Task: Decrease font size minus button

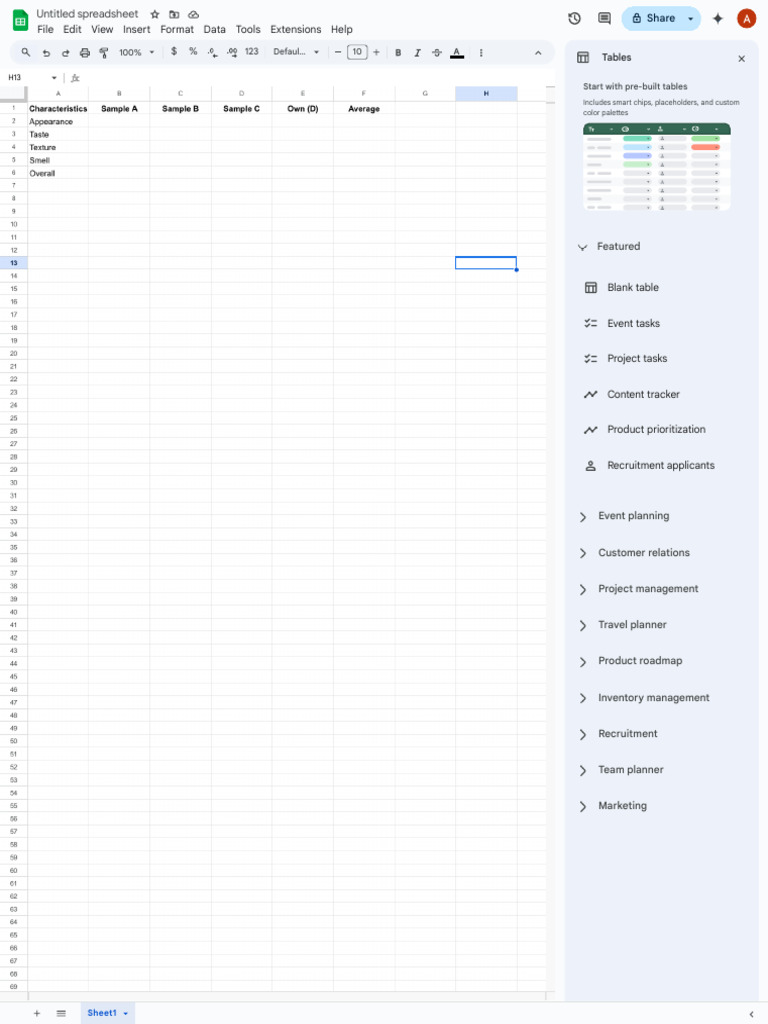Action: [x=338, y=52]
